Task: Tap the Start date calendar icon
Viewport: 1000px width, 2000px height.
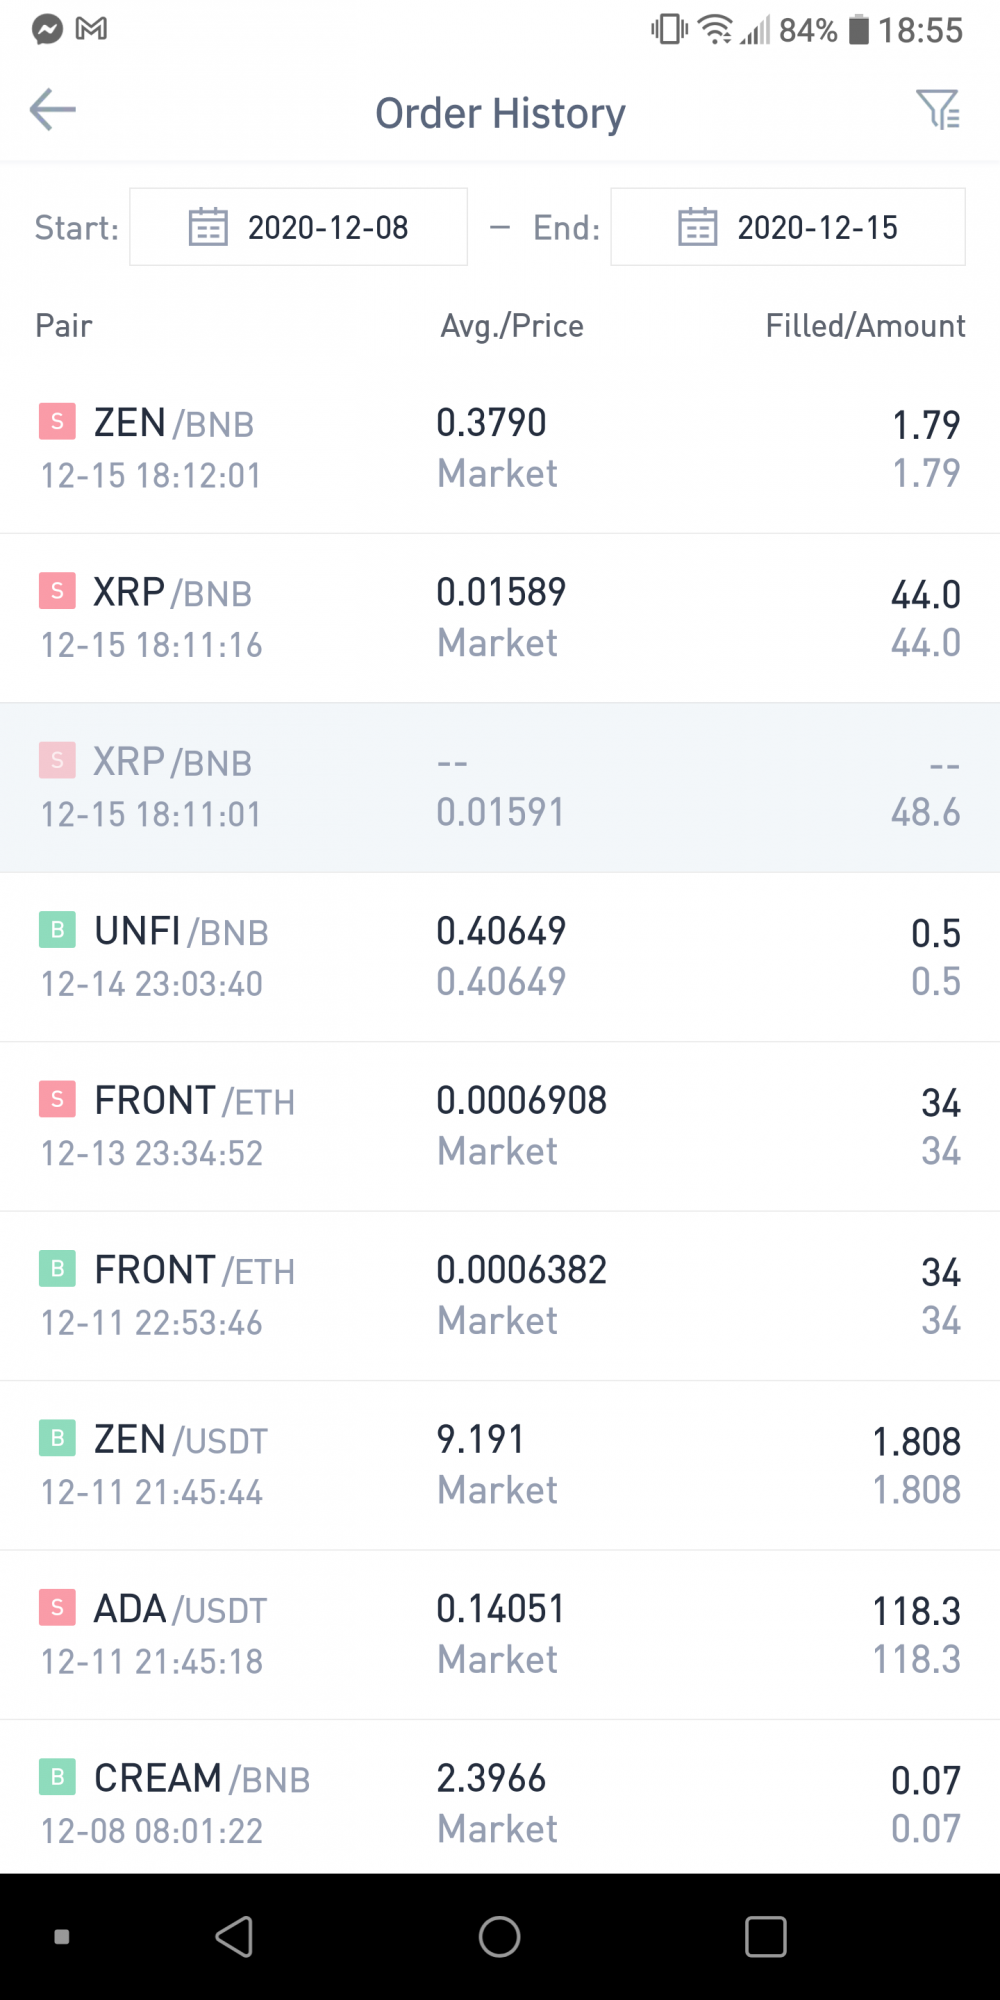Action: 208,227
